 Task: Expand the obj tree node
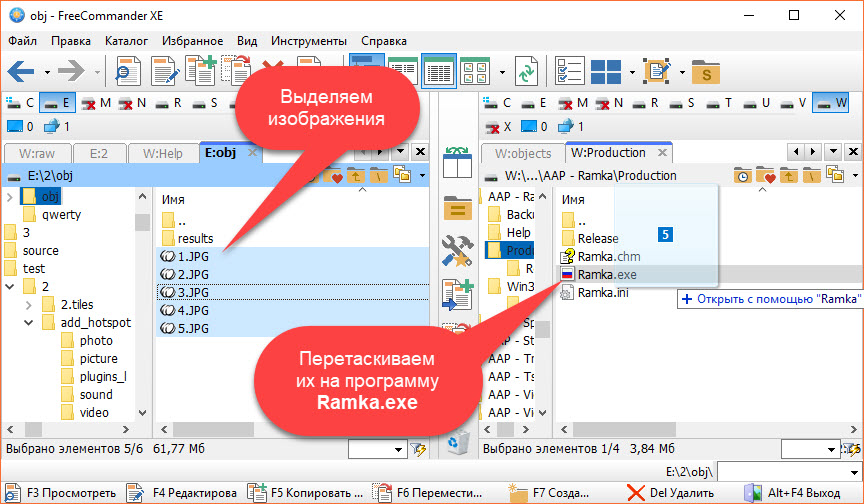click(9, 197)
